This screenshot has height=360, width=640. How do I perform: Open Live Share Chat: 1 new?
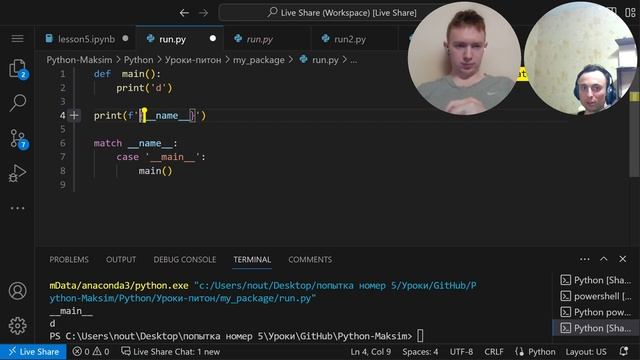tap(171, 351)
